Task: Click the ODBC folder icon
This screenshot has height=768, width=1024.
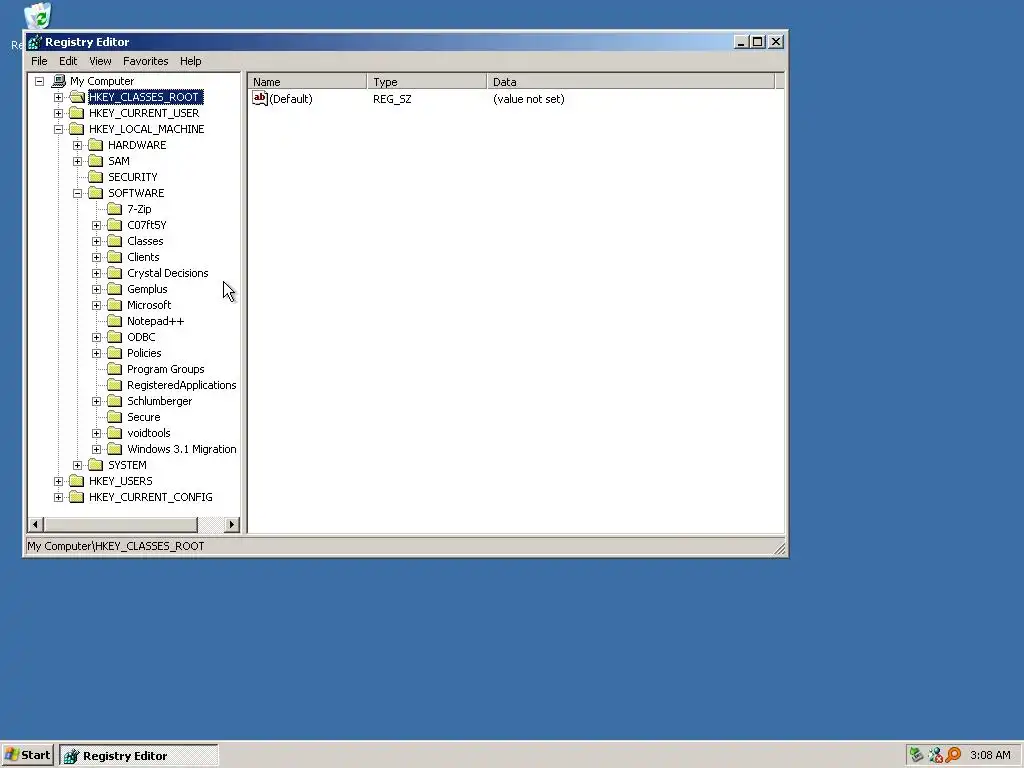Action: click(115, 337)
